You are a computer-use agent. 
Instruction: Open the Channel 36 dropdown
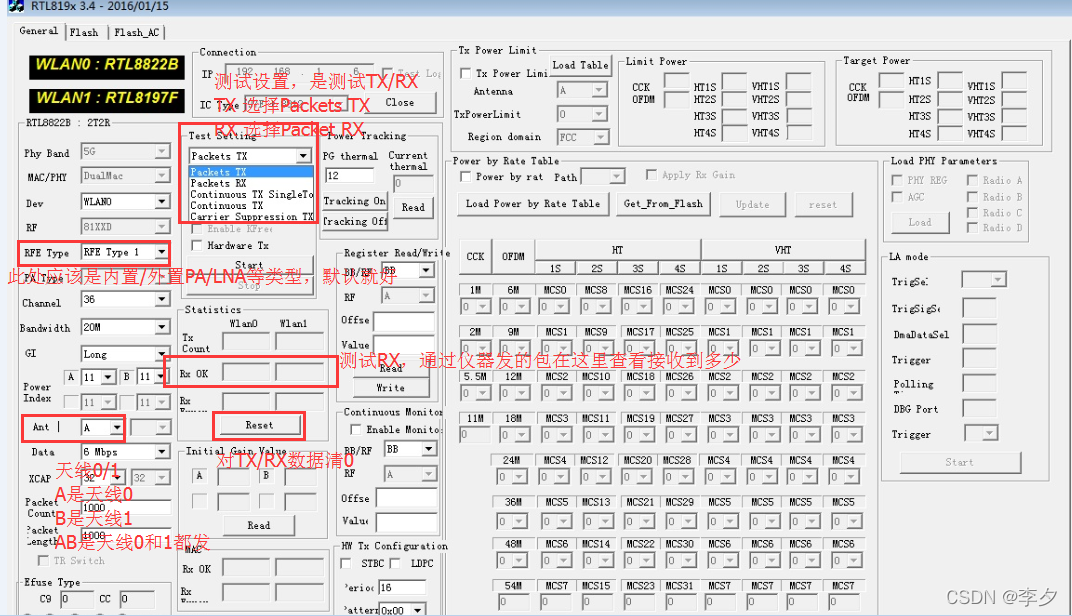coord(161,299)
